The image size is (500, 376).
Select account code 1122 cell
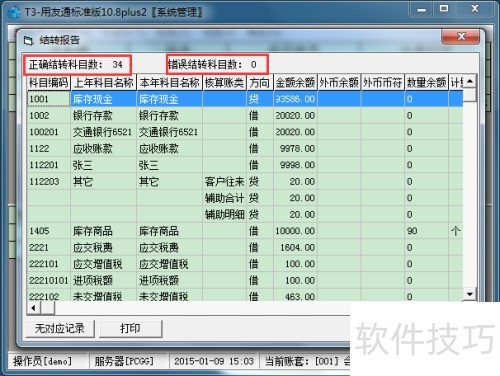[x=49, y=148]
